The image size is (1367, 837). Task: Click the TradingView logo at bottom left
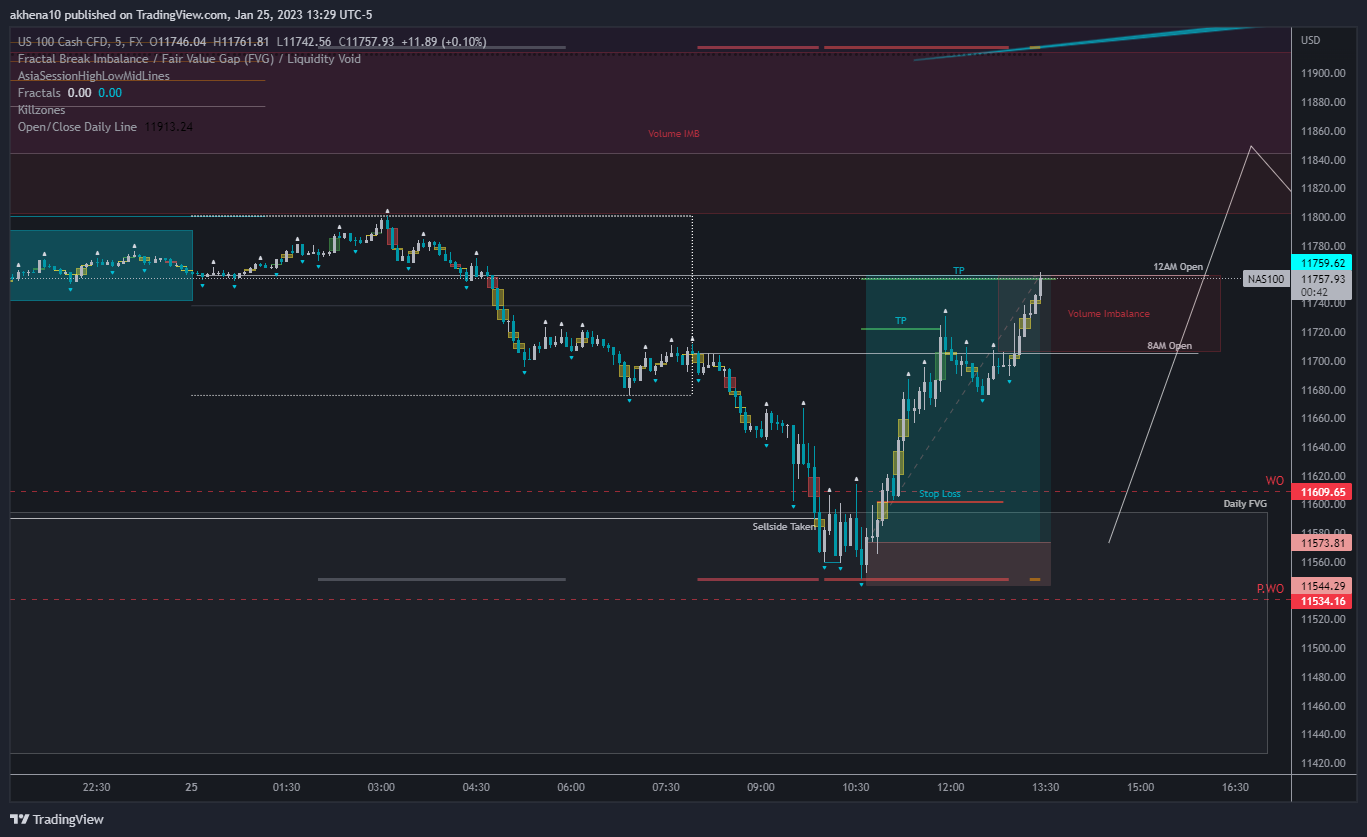[x=57, y=819]
